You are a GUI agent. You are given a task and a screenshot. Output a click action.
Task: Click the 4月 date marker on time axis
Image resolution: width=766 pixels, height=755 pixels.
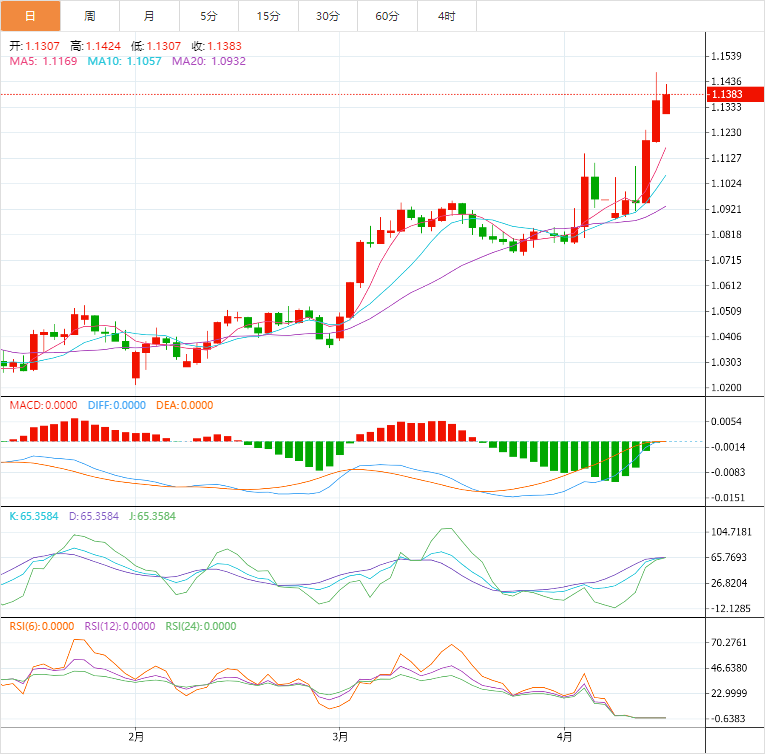click(x=565, y=737)
